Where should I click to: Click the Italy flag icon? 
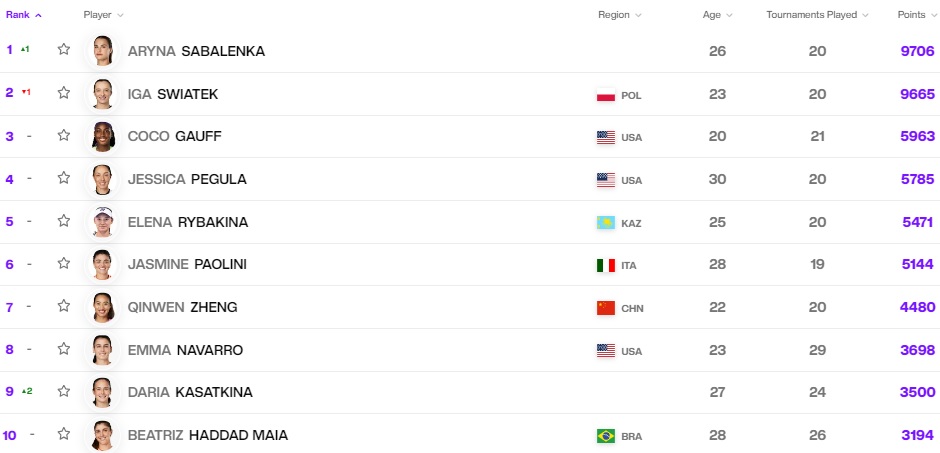605,265
